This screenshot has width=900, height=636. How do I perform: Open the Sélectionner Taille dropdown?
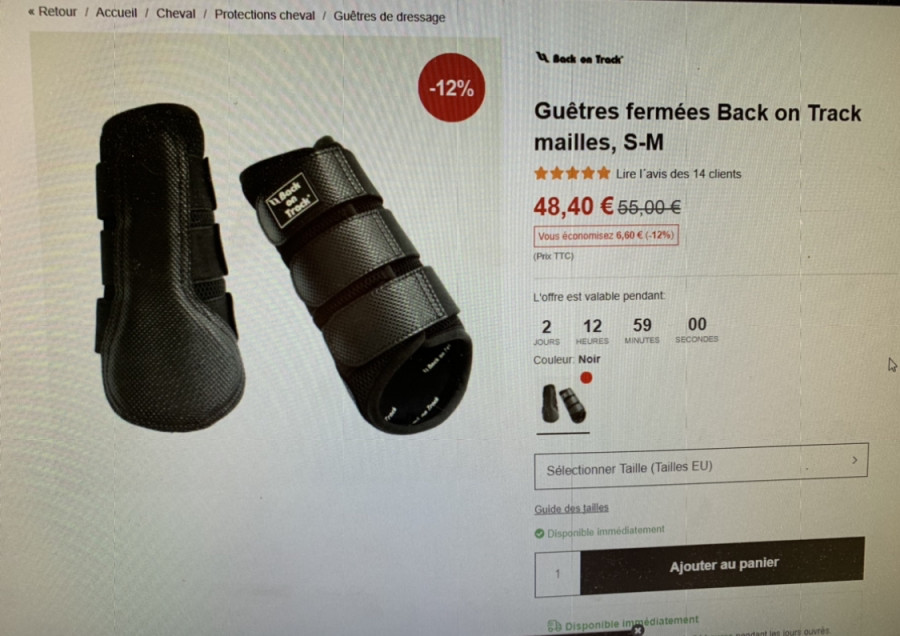[x=701, y=467]
